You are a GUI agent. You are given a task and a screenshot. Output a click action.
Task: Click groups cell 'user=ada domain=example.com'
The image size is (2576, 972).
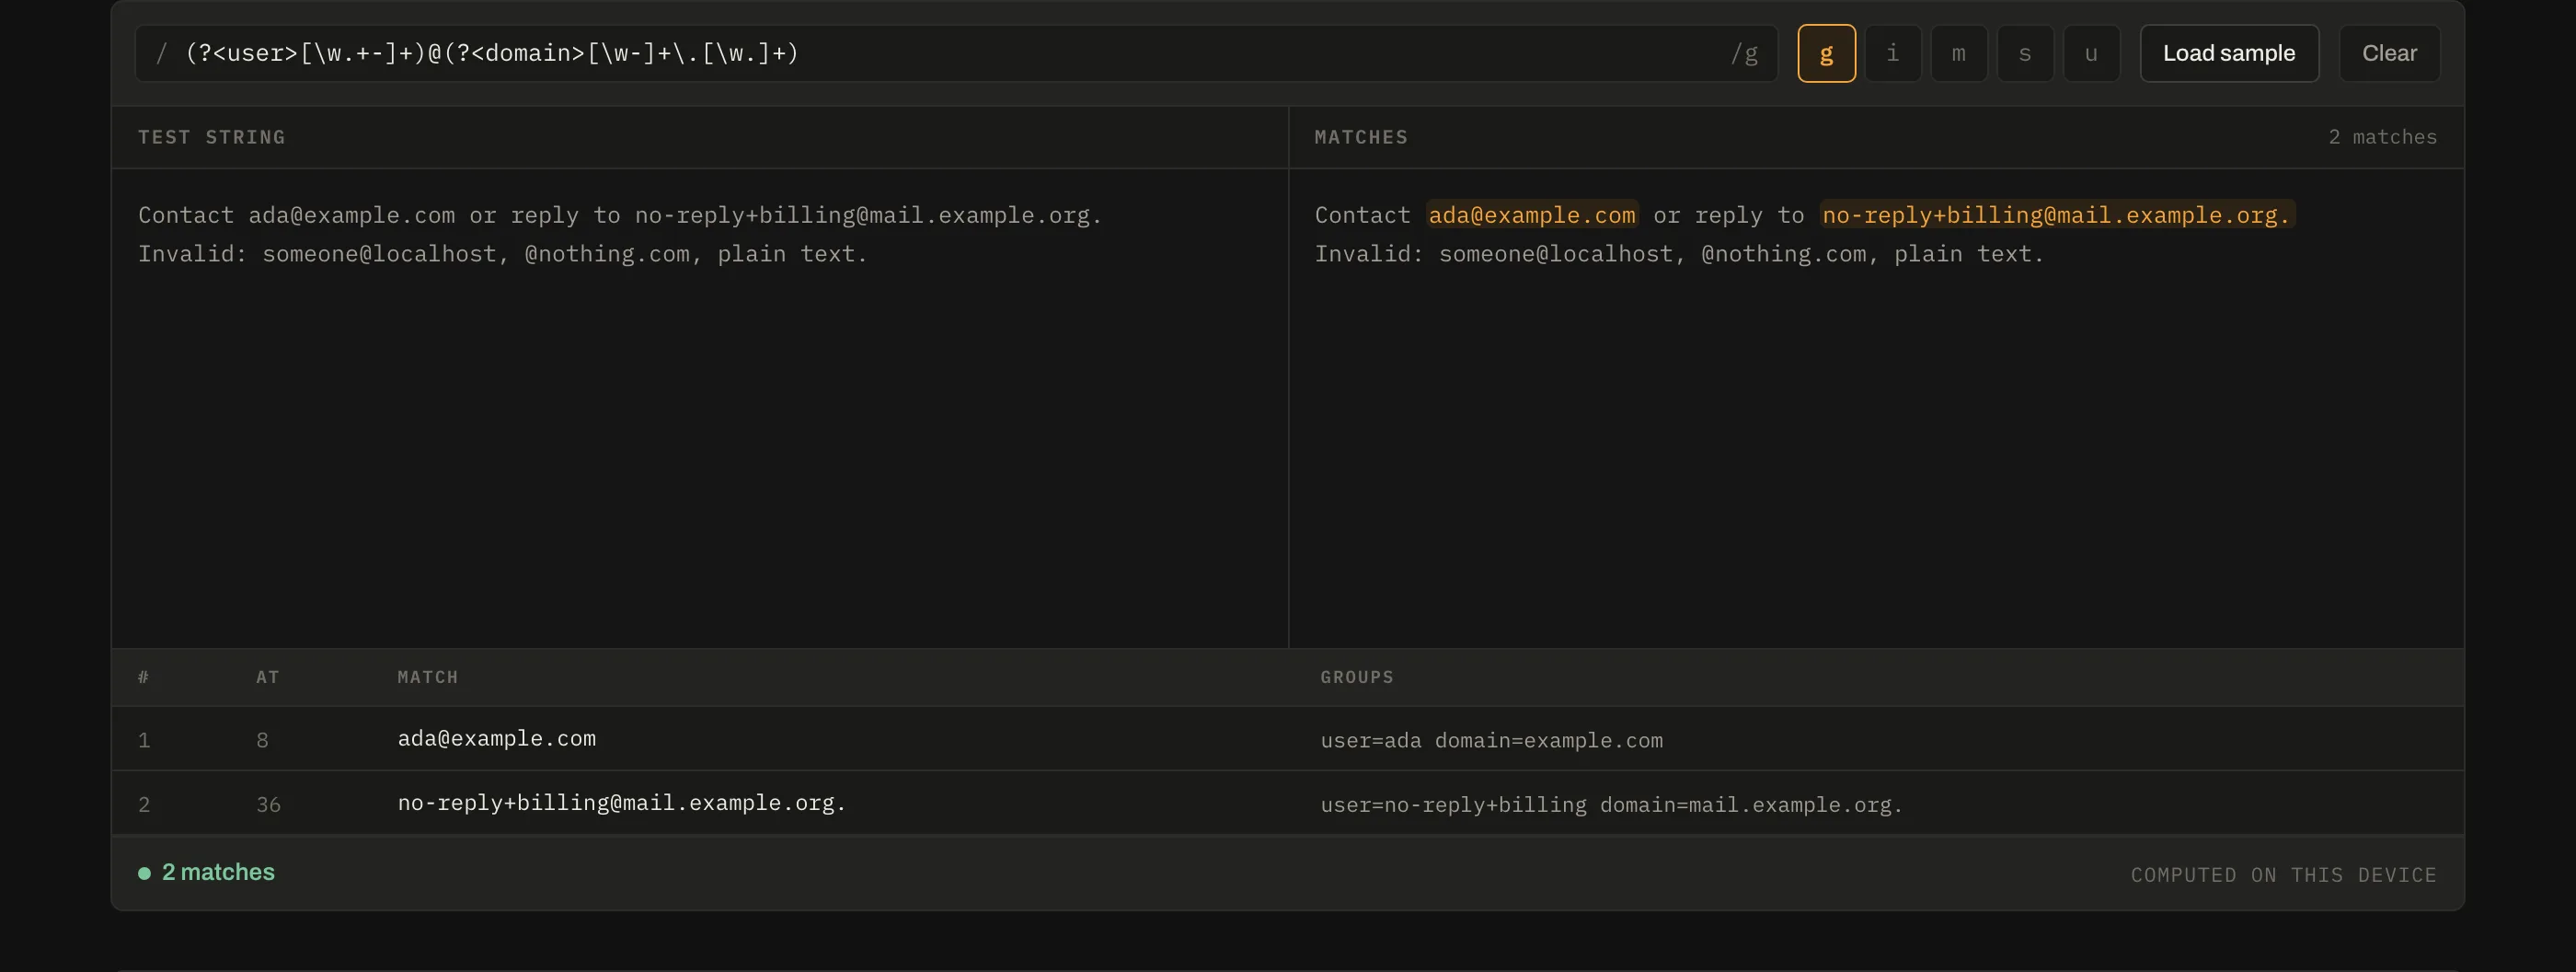(1491, 741)
